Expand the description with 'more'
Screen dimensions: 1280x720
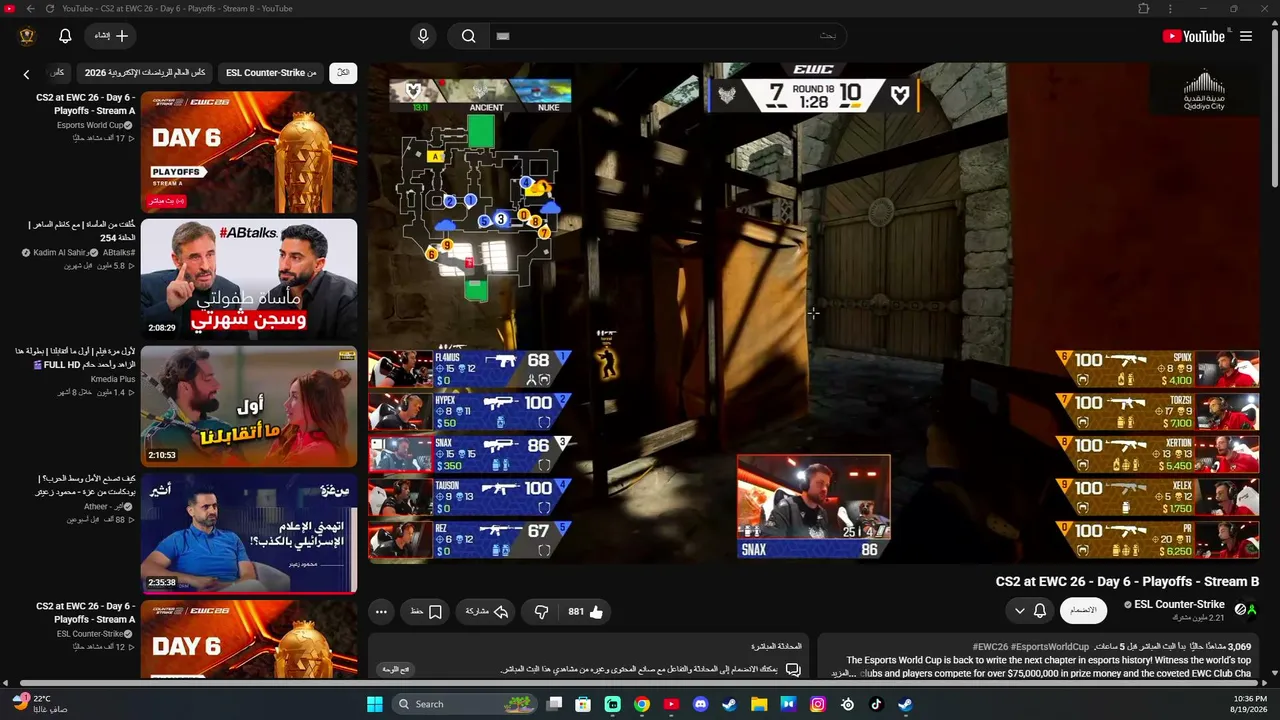[x=842, y=673]
